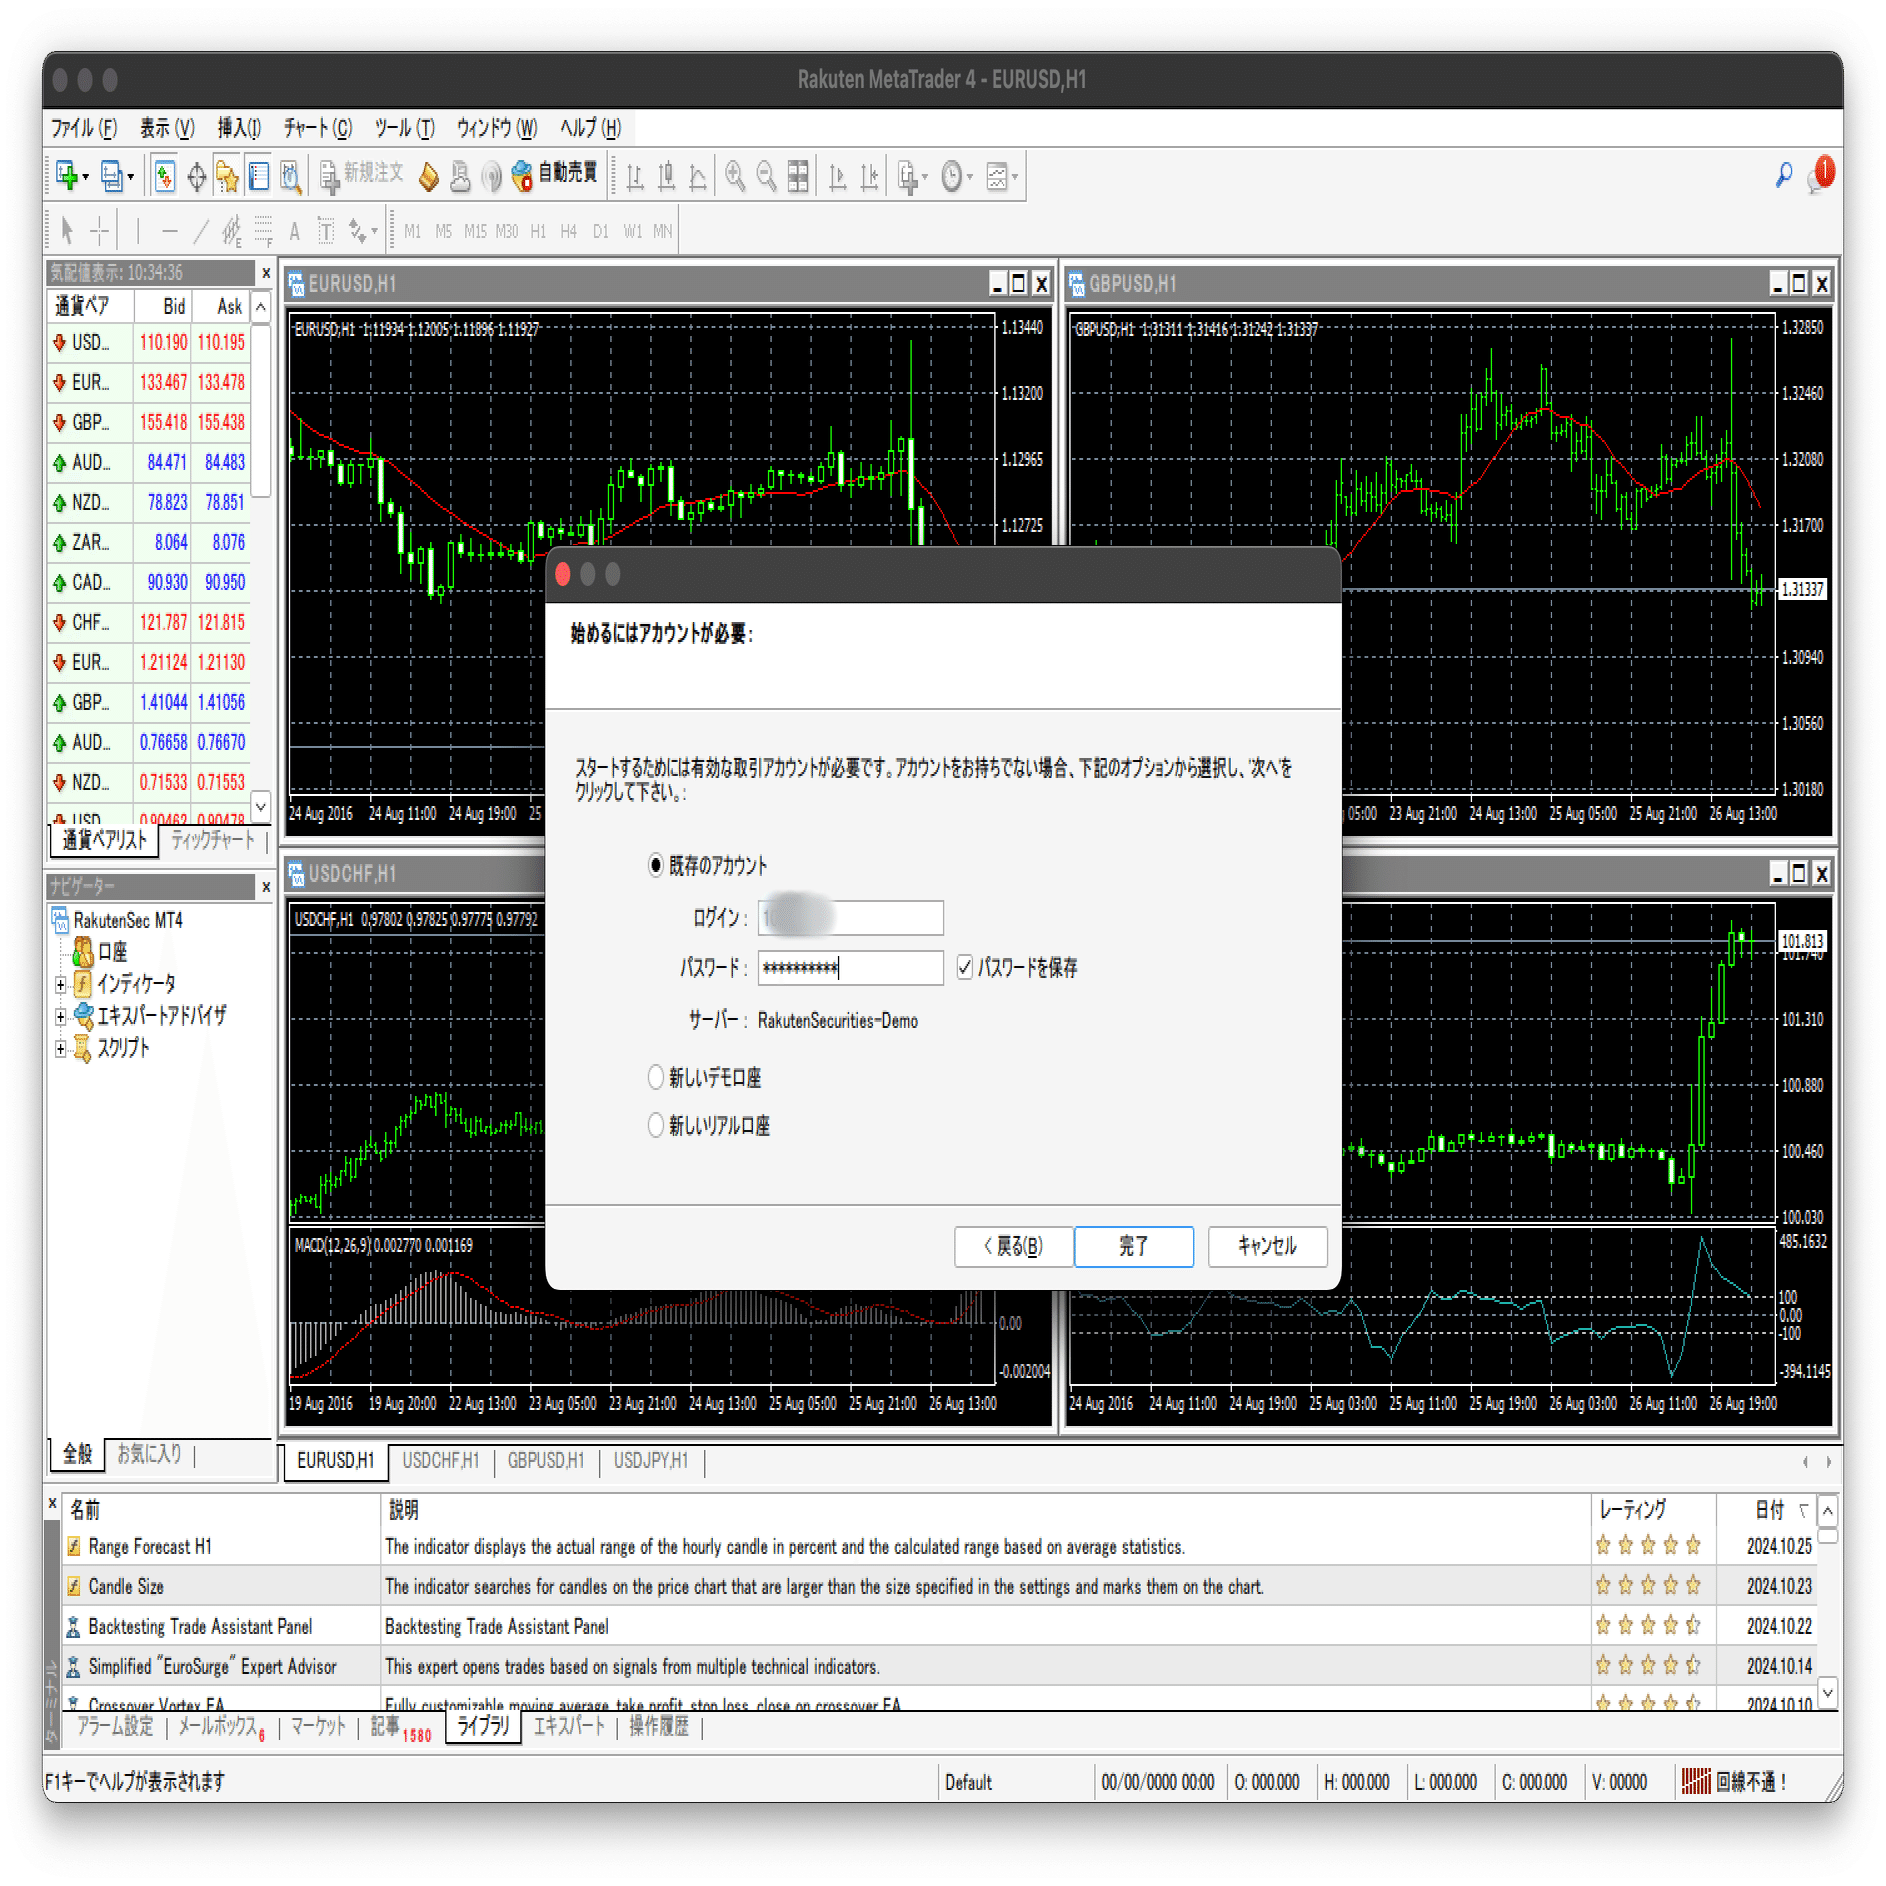1886x1886 pixels.
Task: Zoom in the chart with magnifier plus
Action: click(x=735, y=177)
